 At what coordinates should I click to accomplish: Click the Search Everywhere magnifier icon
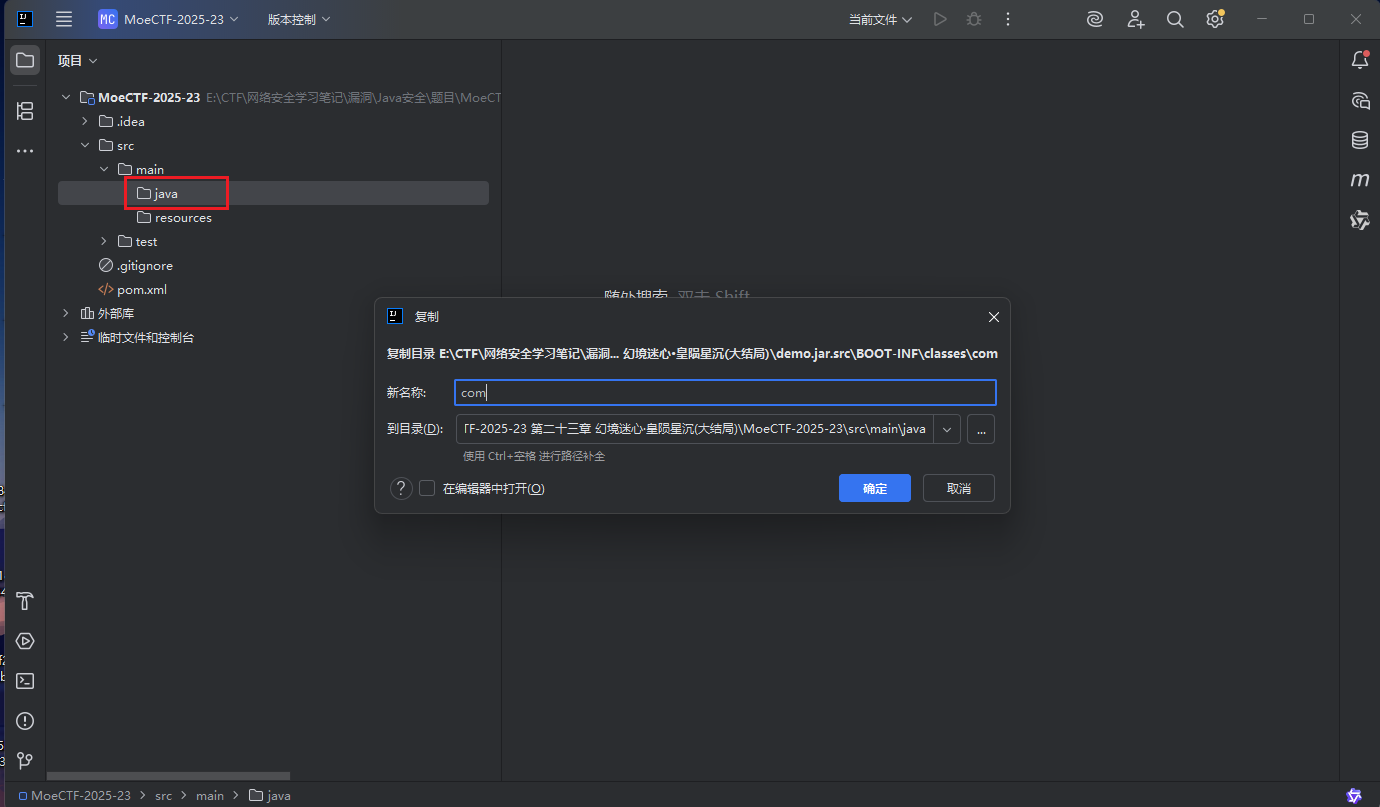pos(1175,19)
